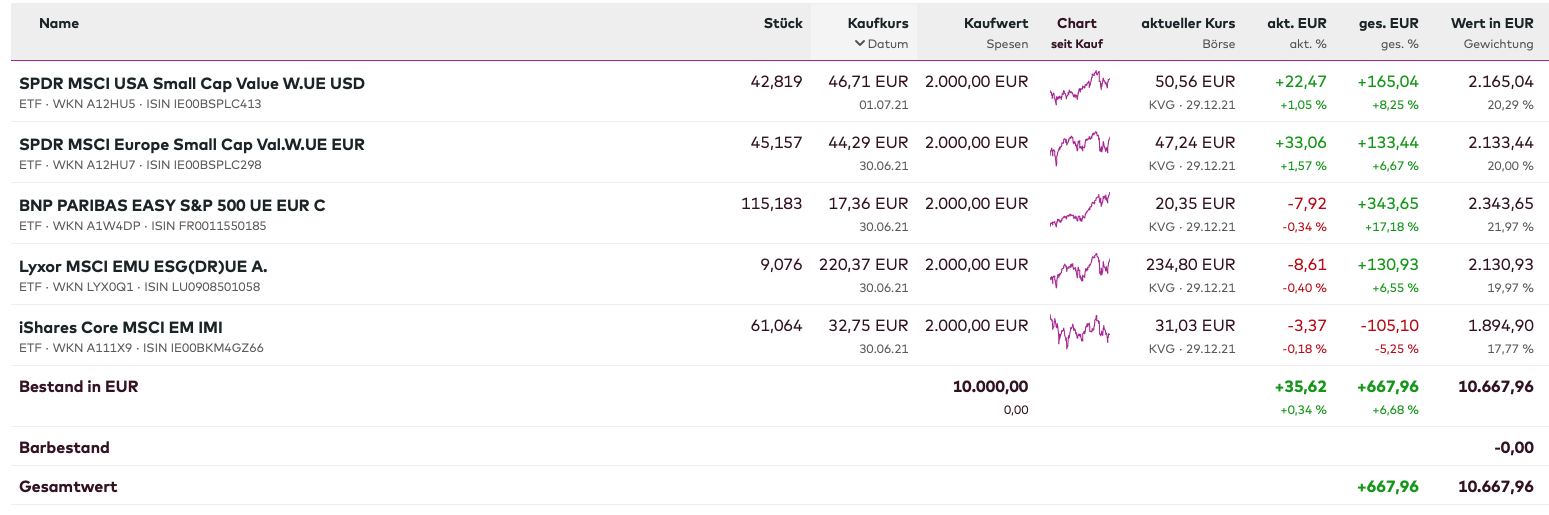The width and height of the screenshot is (1549, 515).
Task: Sort by the aktueller Kurs header
Action: tap(1188, 23)
